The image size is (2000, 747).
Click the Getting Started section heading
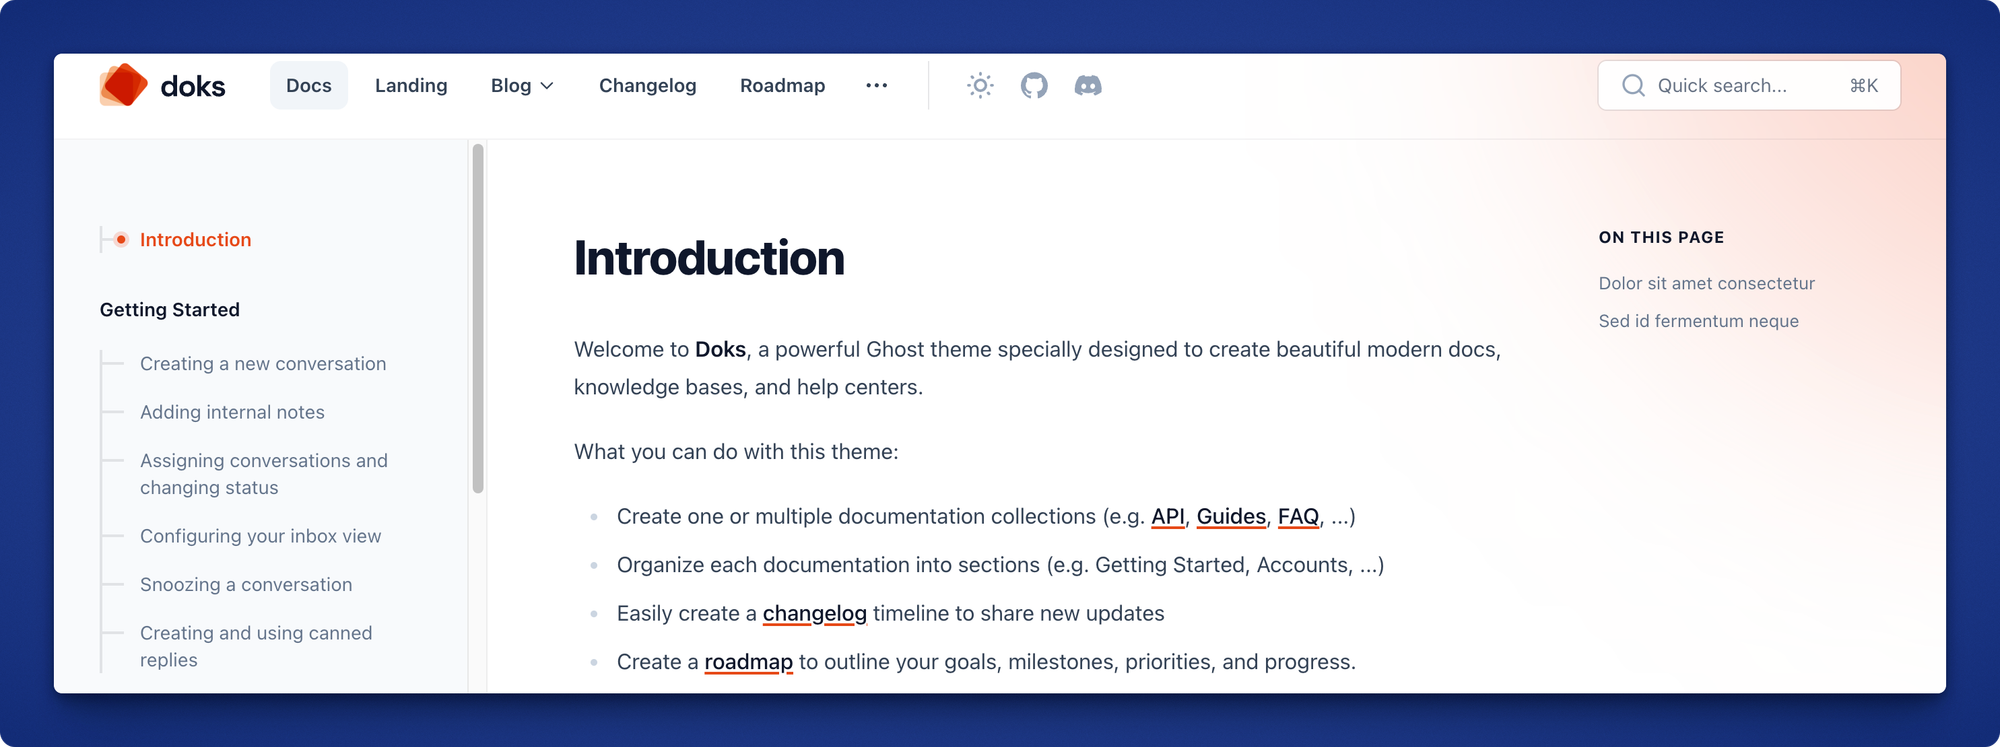pos(170,309)
